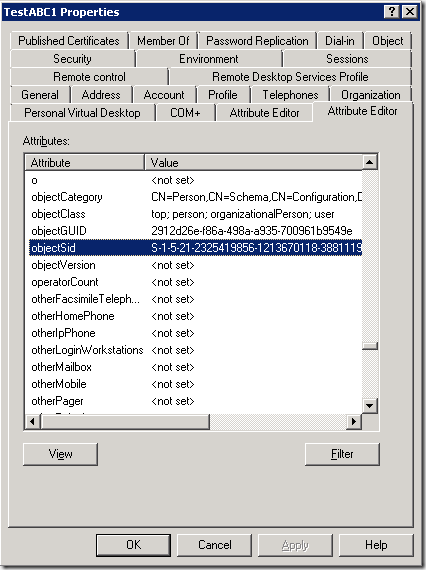This screenshot has height=570, width=426.
Task: Click the CN=Person,CN=Schema value
Action: (257, 197)
